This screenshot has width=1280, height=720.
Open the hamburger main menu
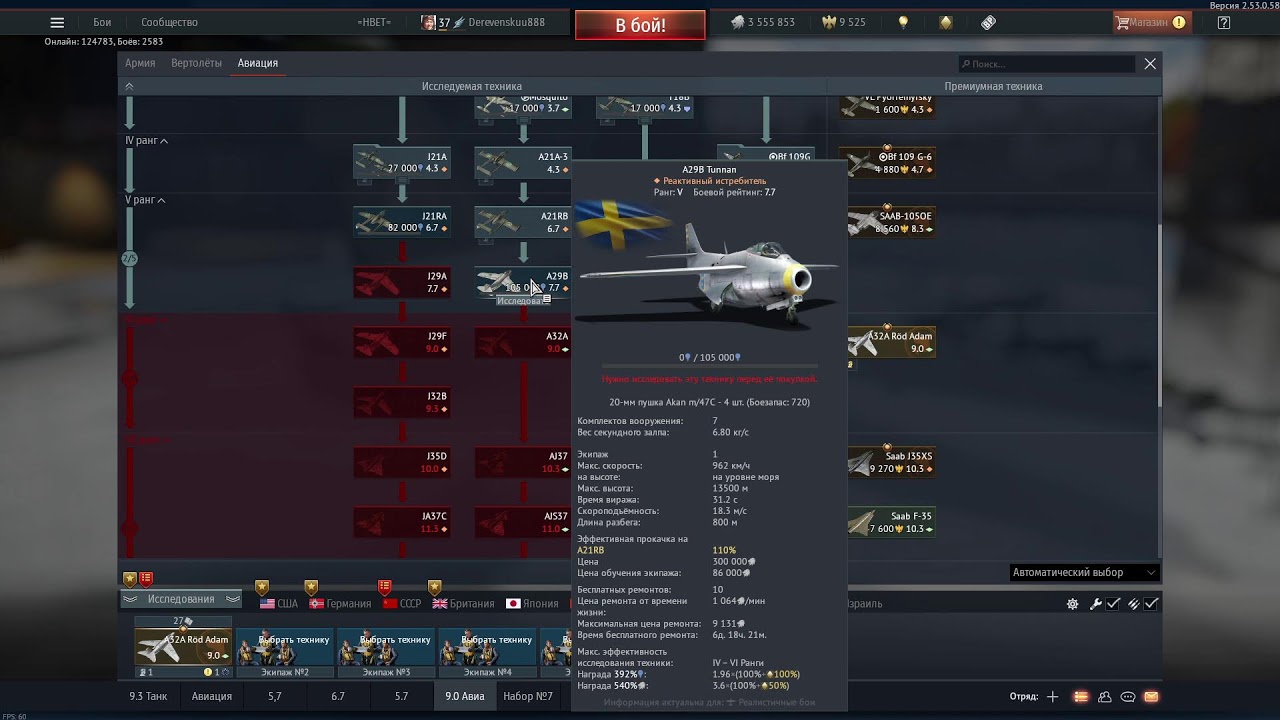[57, 22]
